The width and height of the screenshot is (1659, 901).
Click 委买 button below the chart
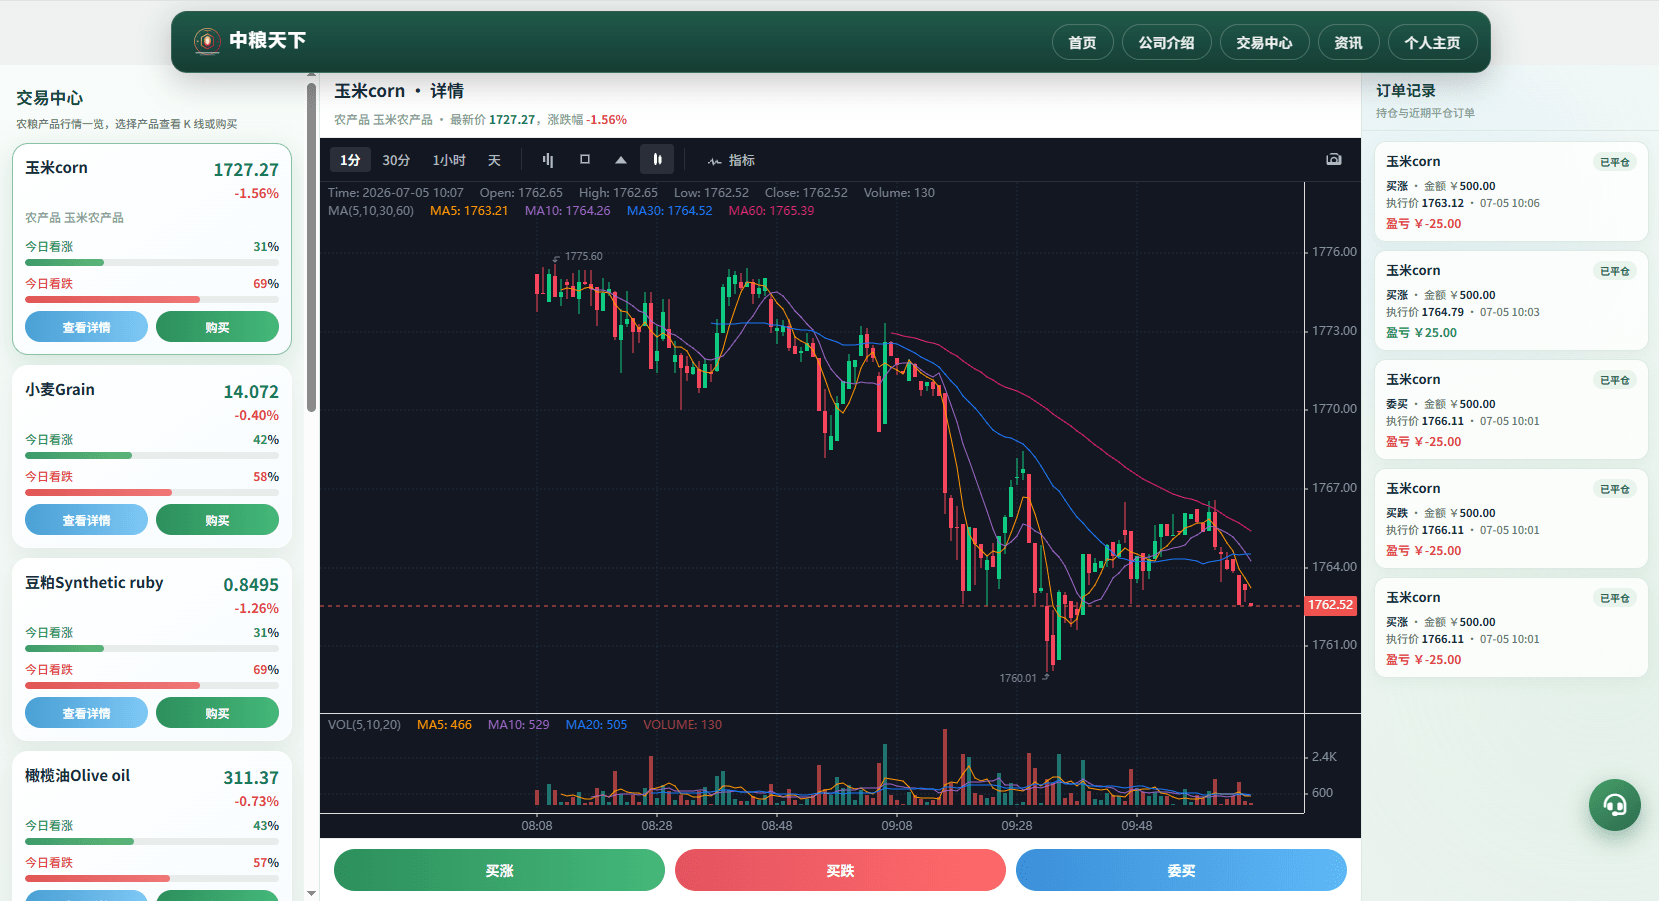click(1181, 870)
